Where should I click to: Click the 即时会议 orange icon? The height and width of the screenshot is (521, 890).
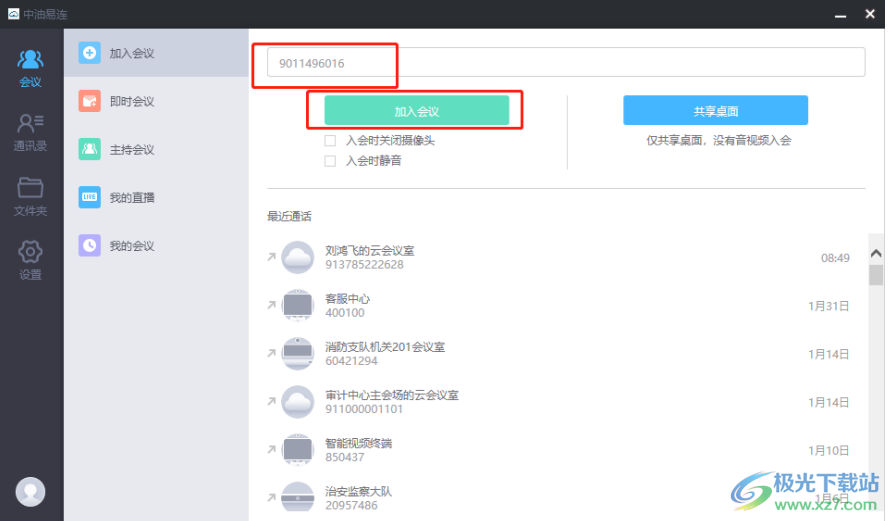89,101
